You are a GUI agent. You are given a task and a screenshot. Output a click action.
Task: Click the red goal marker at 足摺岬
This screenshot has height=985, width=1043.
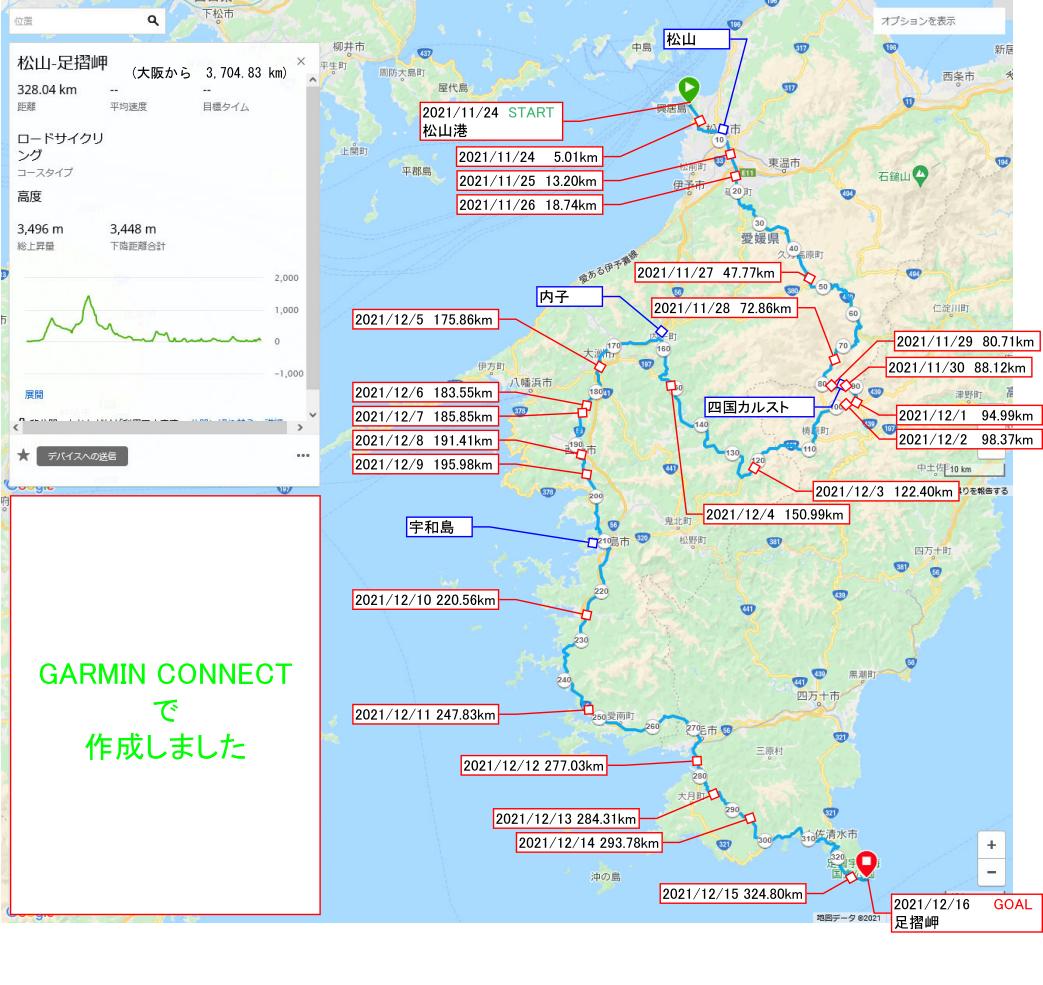(866, 863)
